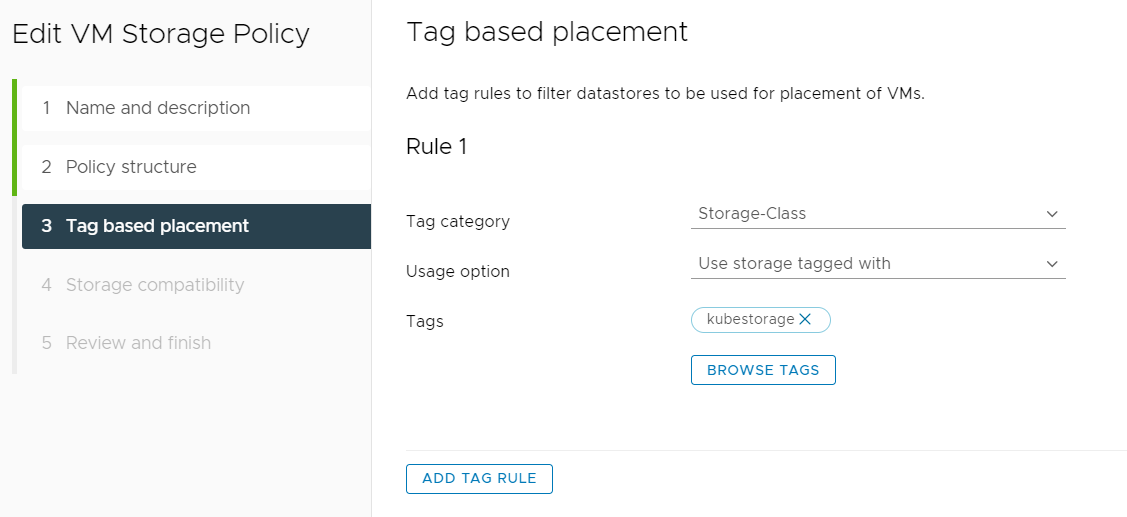Screen dimensions: 1127x517
Task: Click the Tag based placement page heading
Action: tap(547, 32)
